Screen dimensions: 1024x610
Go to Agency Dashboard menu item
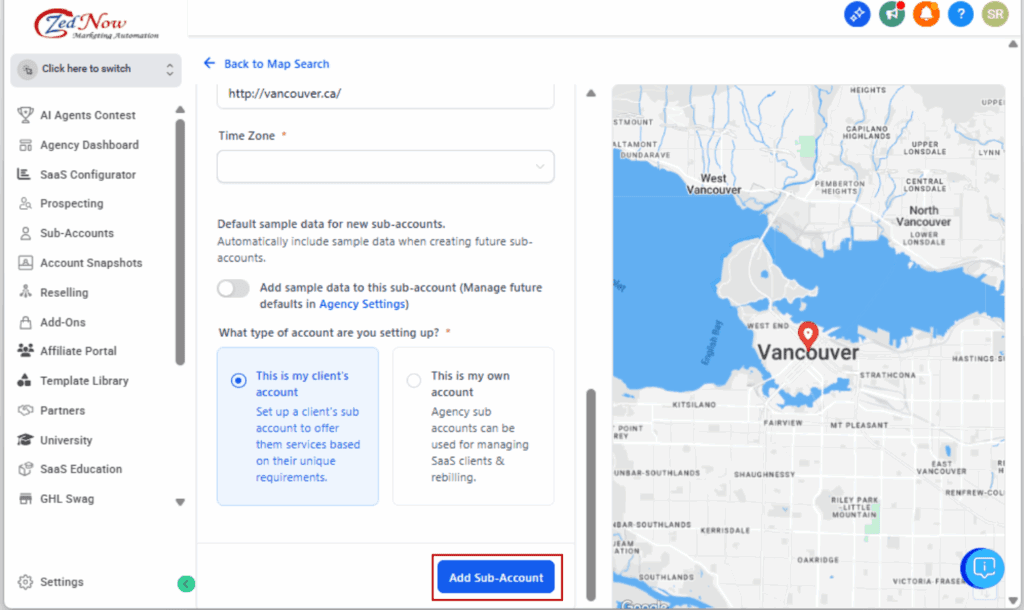tap(89, 145)
